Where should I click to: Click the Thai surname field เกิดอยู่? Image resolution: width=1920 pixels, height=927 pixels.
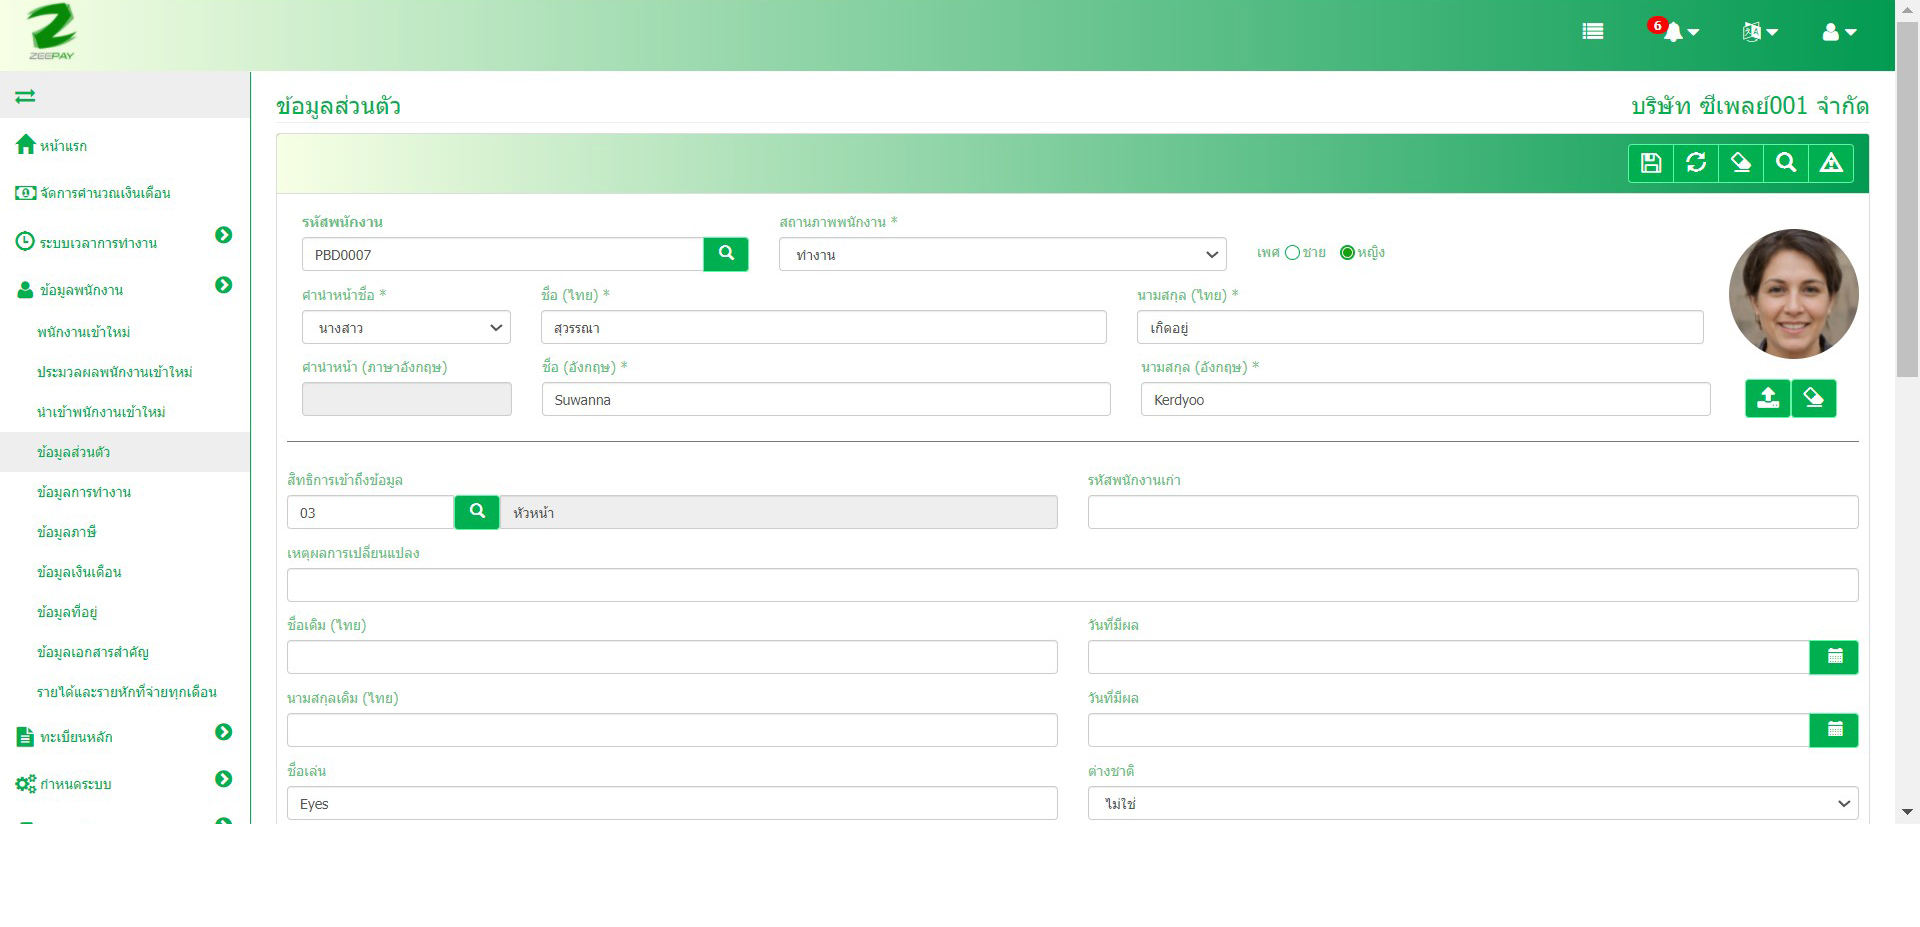pyautogui.click(x=1420, y=327)
